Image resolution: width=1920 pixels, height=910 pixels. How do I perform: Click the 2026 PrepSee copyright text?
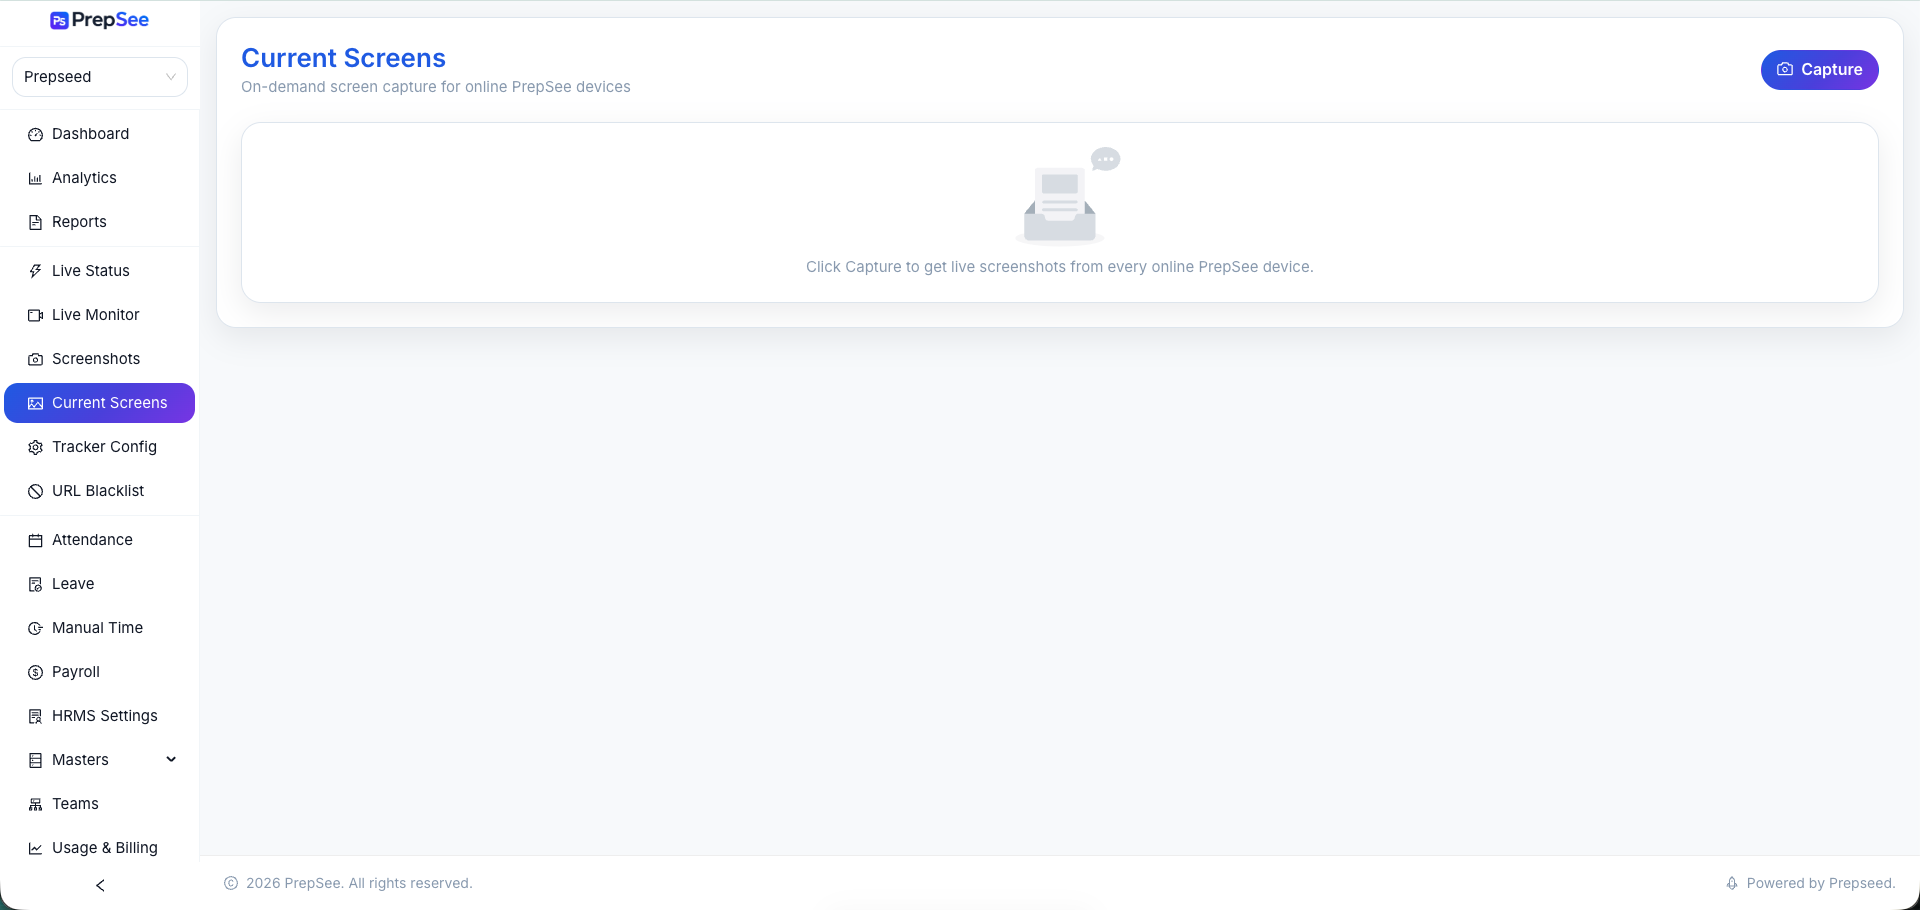click(x=359, y=884)
